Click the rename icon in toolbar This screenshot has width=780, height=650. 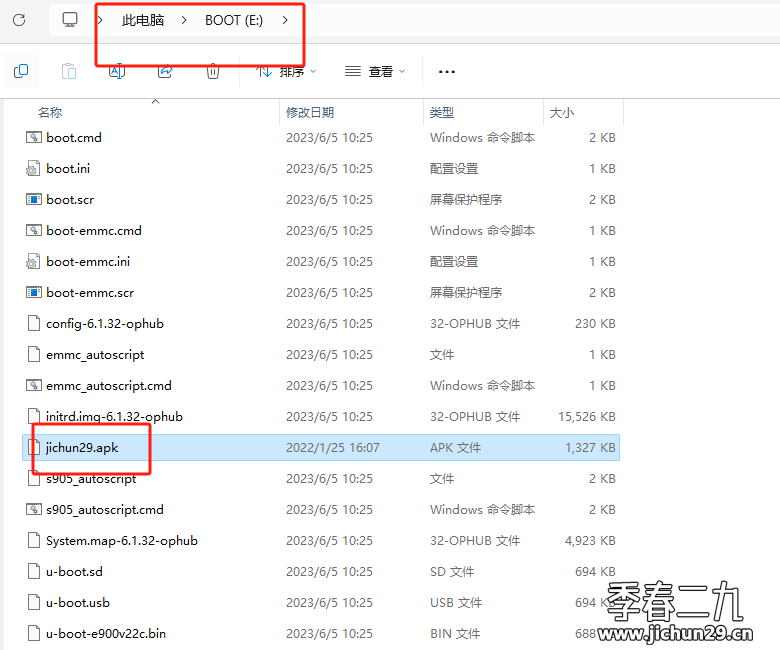[117, 72]
